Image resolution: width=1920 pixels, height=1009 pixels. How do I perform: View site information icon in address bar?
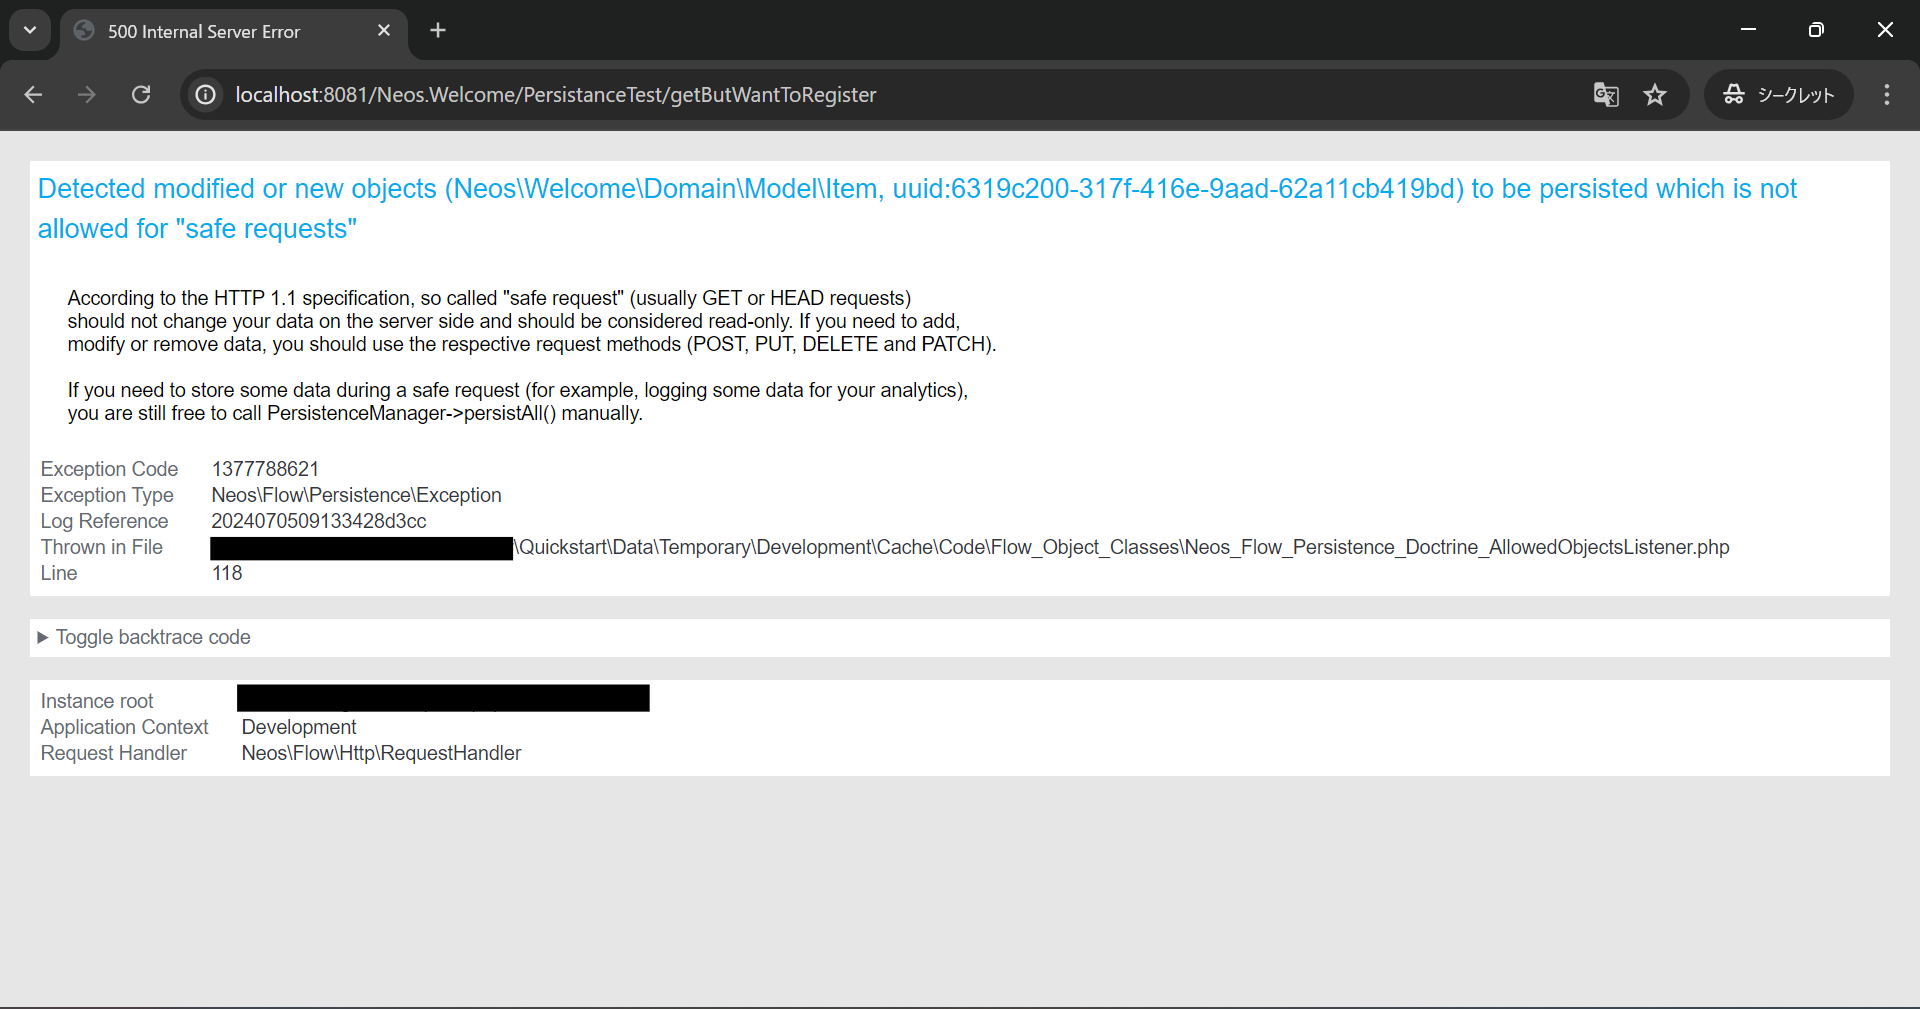click(x=206, y=95)
